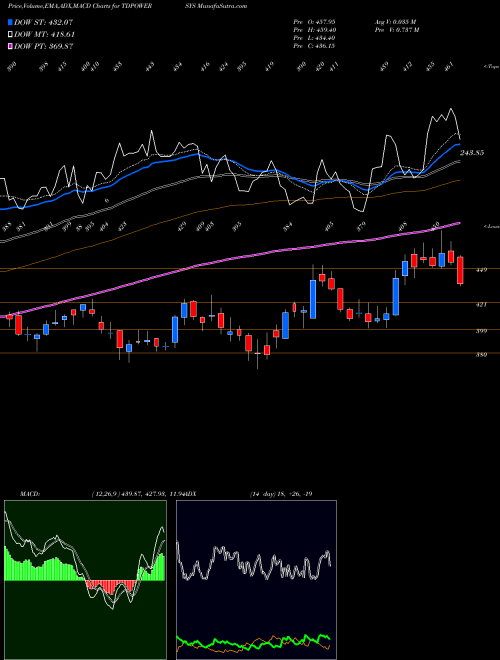Image resolution: width=500 pixels, height=660 pixels.
Task: Click the 'Pre C: 436.15' close value
Action: click(314, 46)
